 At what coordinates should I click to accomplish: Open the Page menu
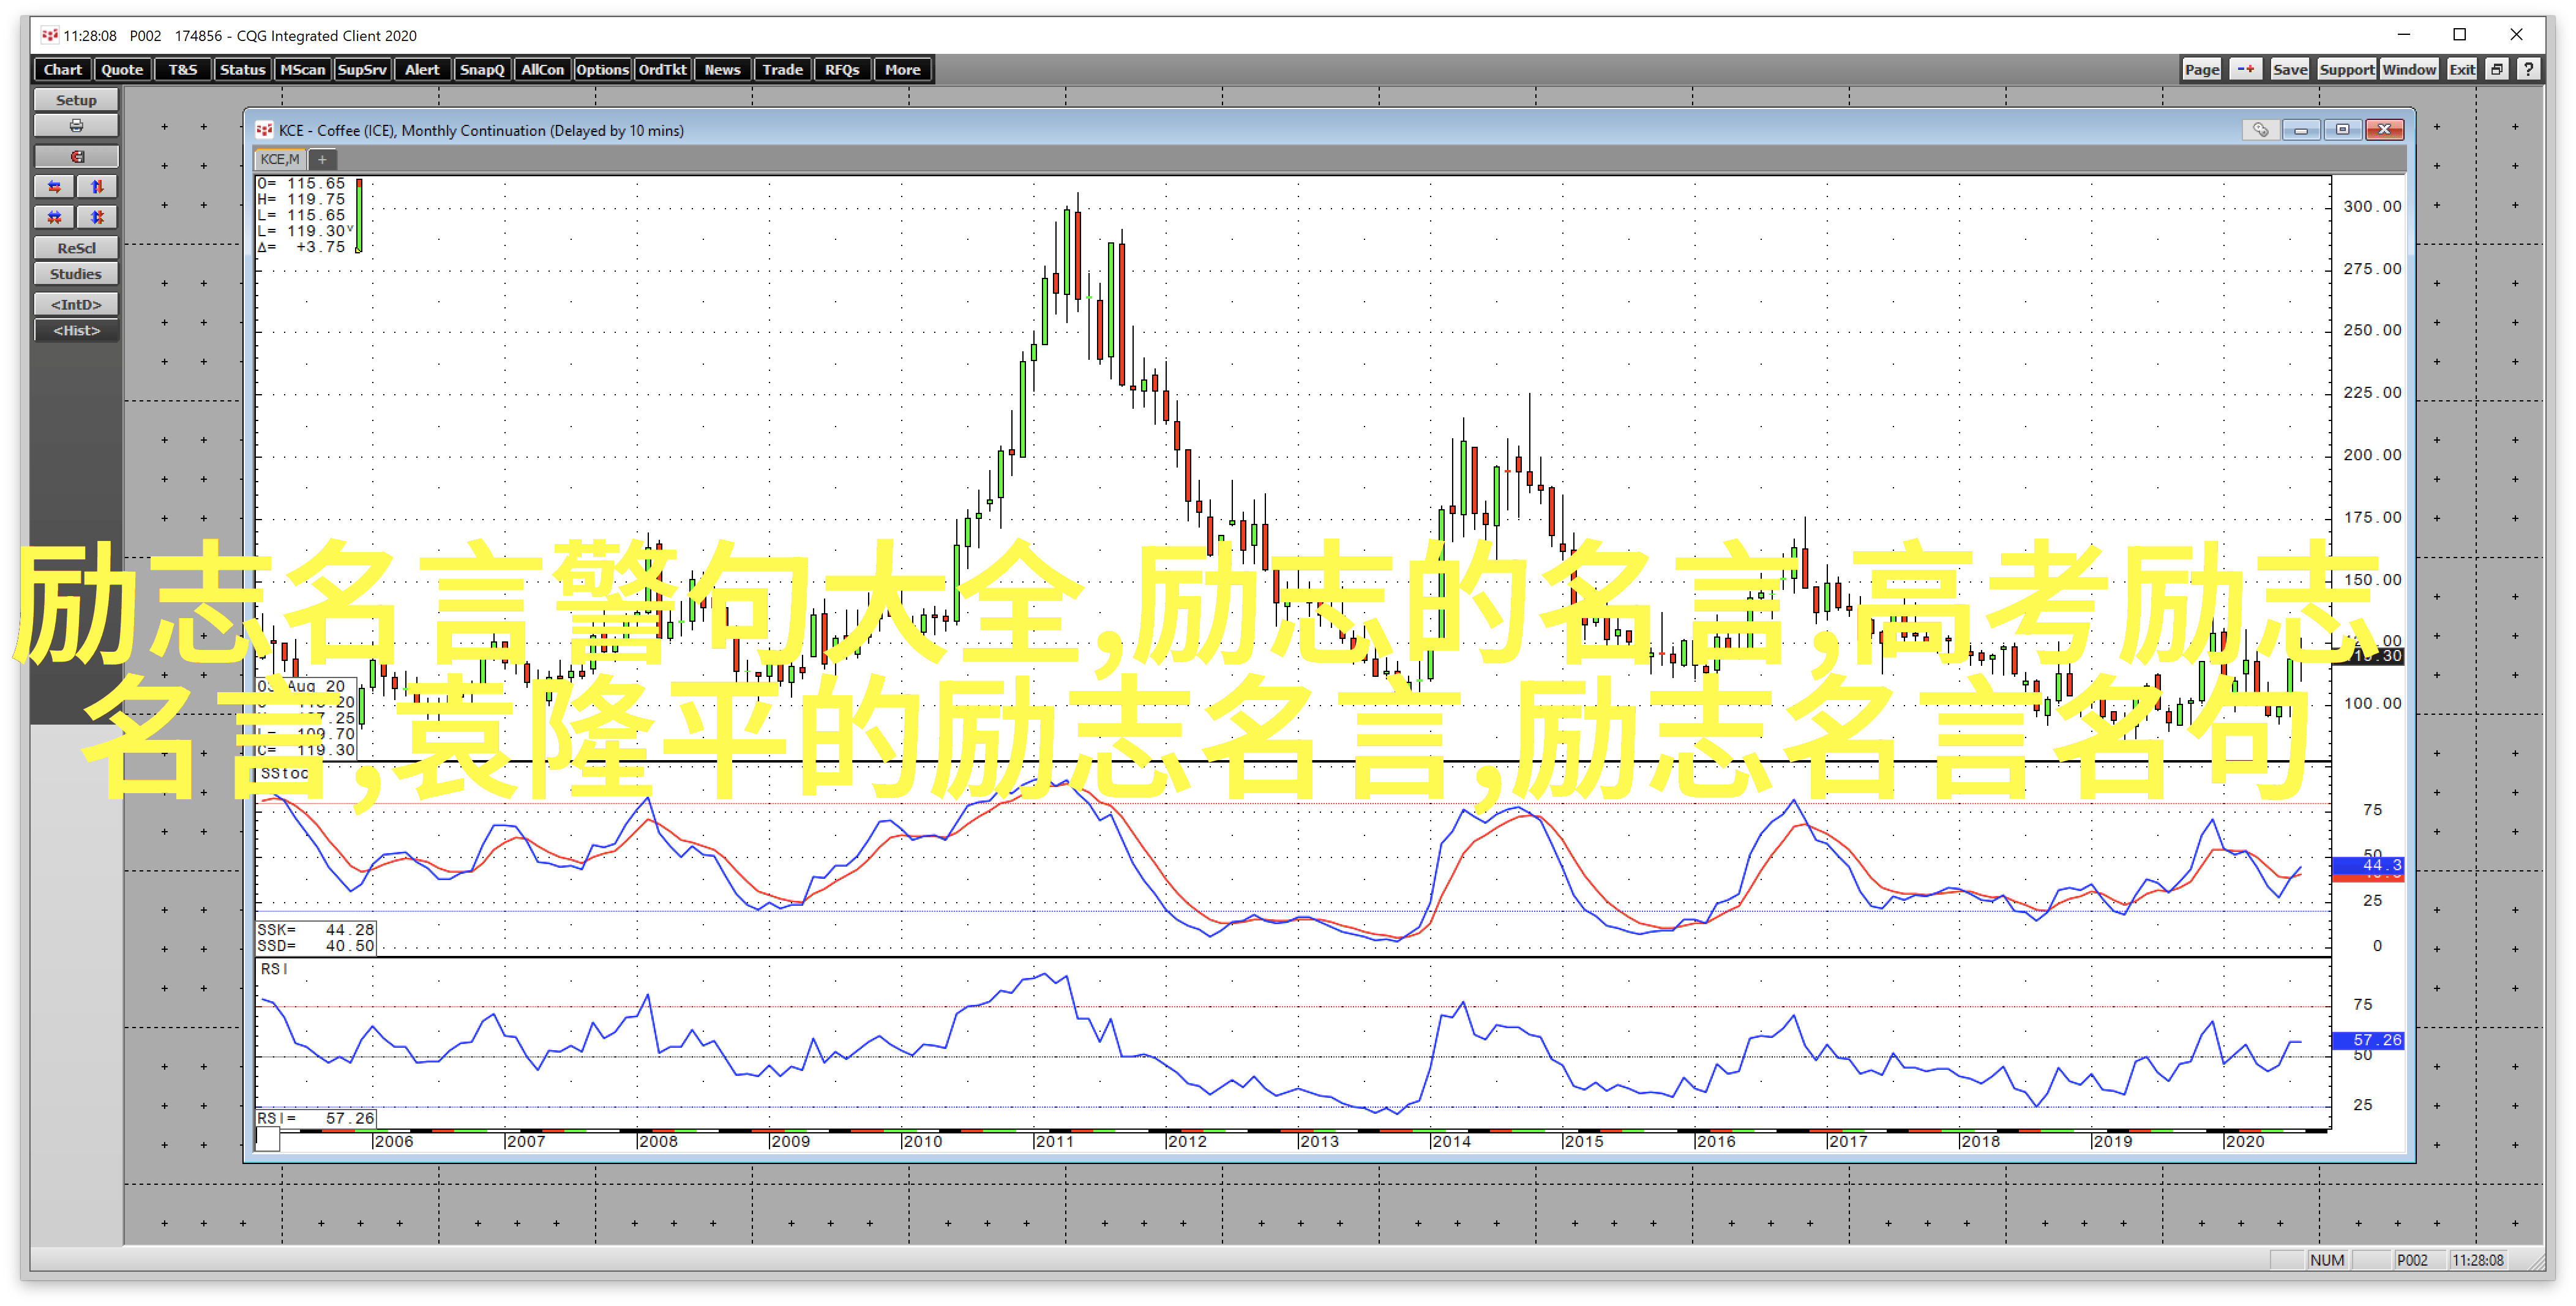pyautogui.click(x=2201, y=69)
